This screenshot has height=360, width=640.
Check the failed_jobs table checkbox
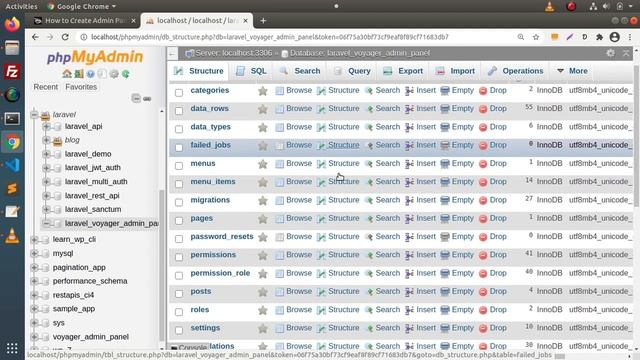[179, 148]
